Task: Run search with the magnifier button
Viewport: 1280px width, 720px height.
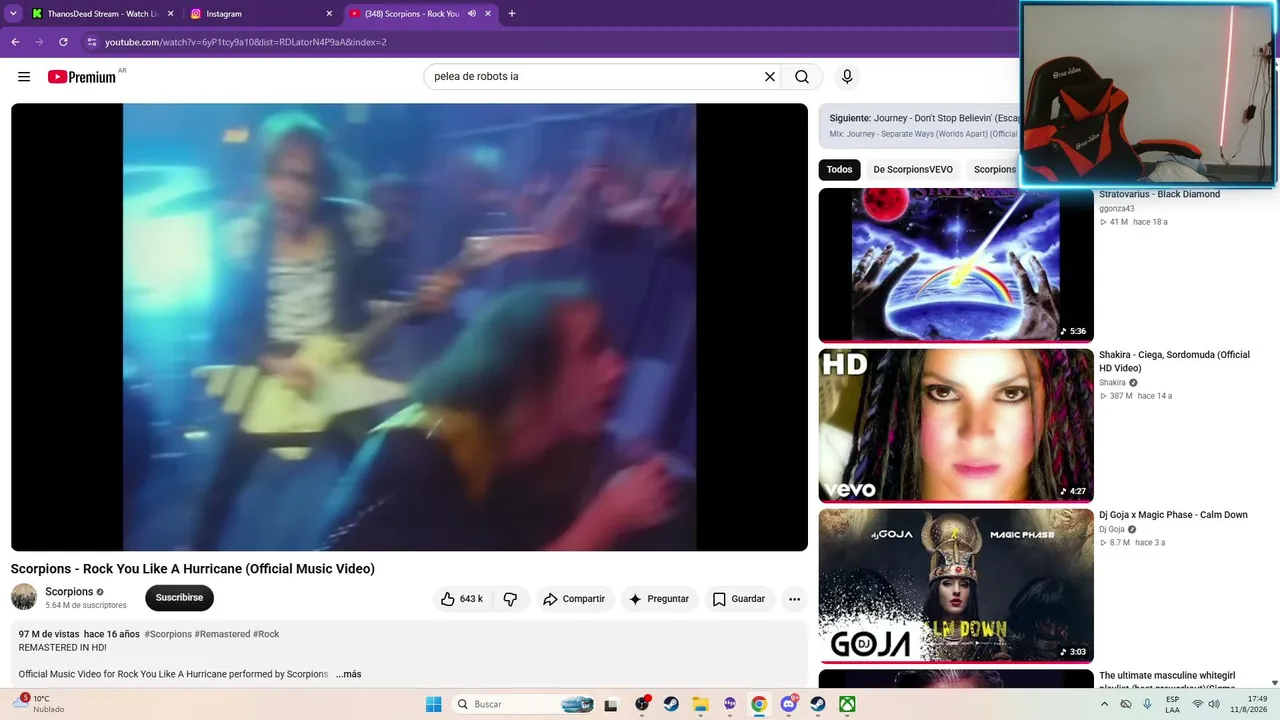Action: pyautogui.click(x=802, y=77)
